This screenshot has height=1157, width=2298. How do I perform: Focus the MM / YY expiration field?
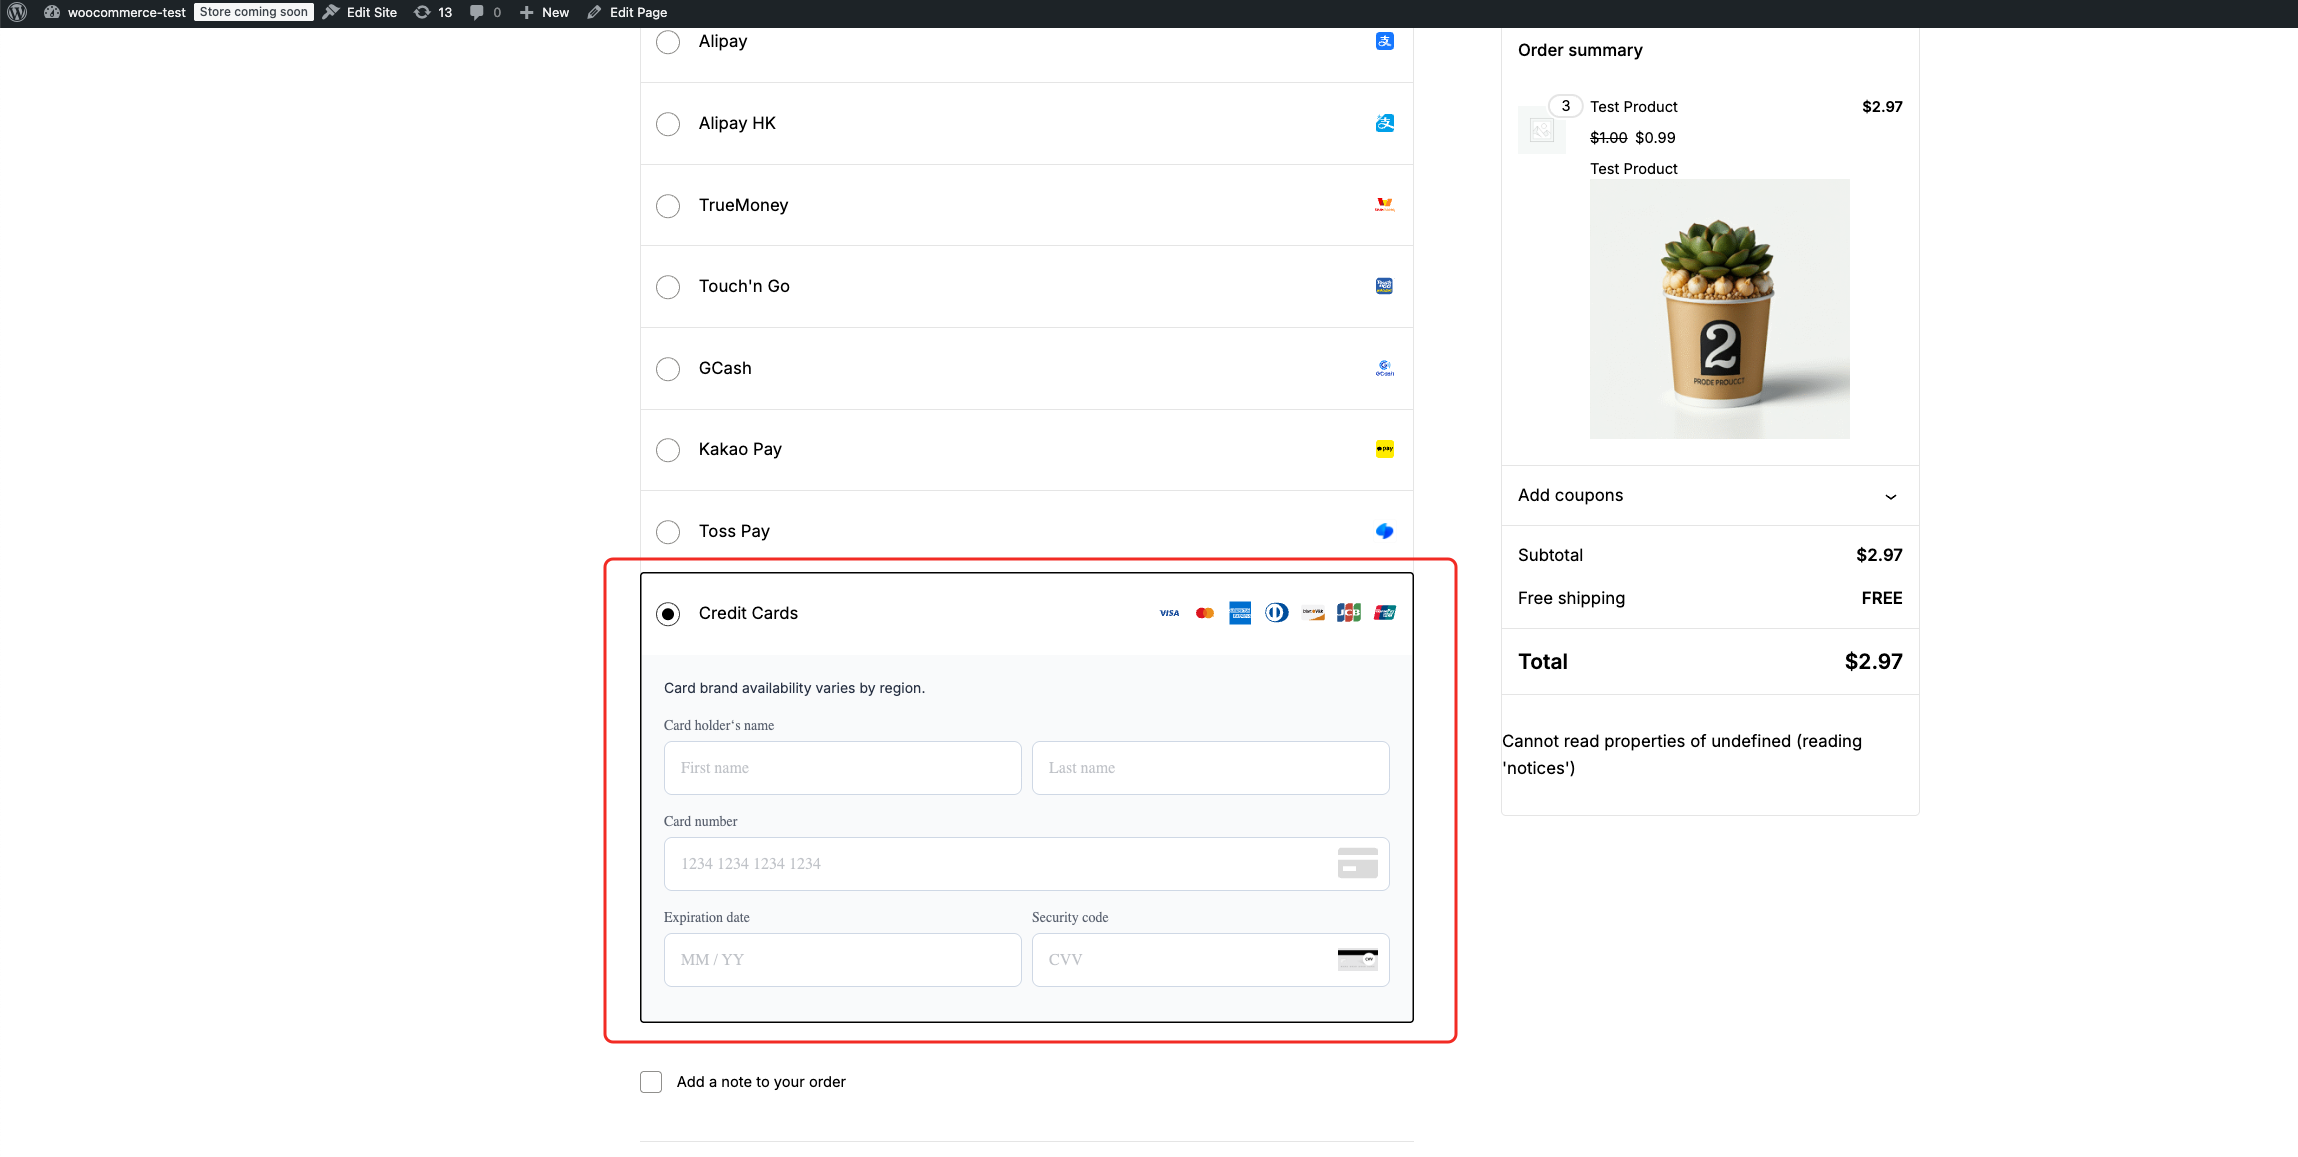[x=843, y=960]
